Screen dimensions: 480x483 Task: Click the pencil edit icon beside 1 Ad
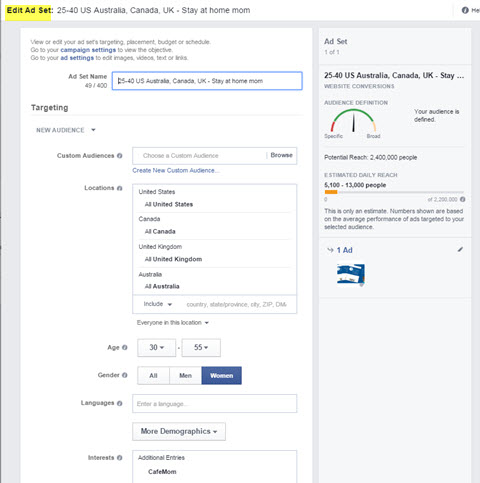pos(460,249)
